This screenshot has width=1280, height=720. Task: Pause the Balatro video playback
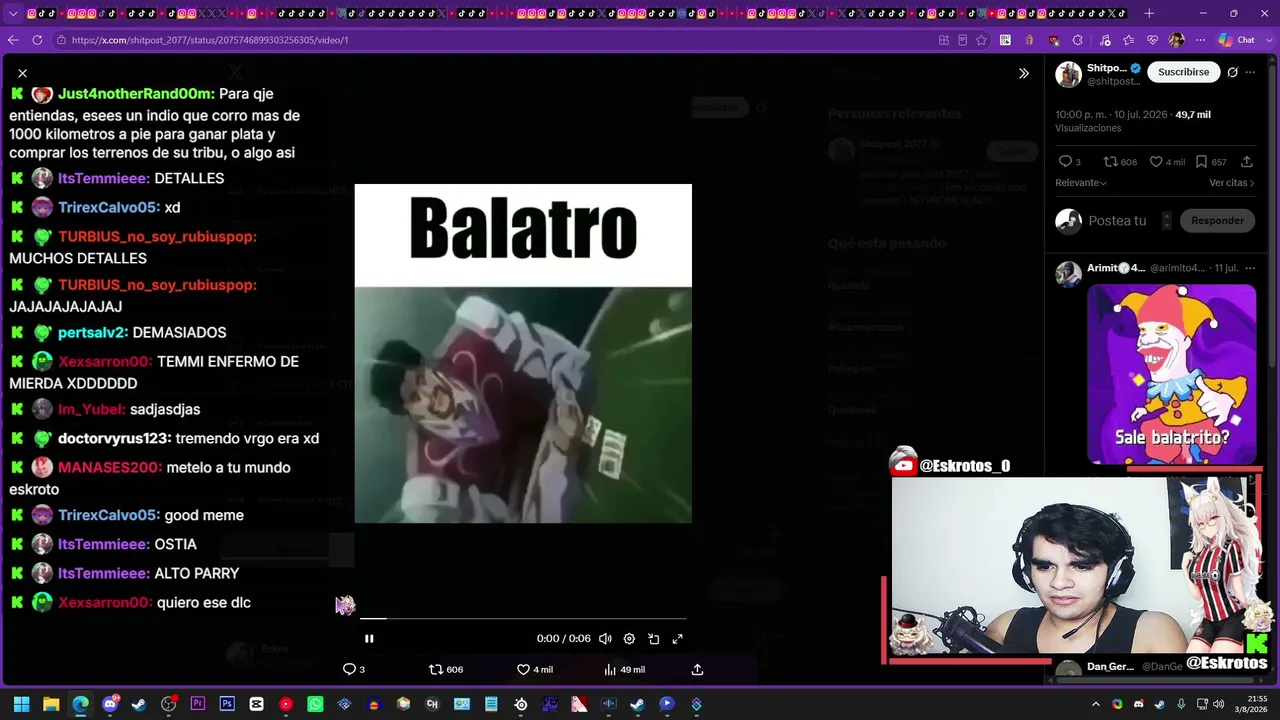tap(369, 639)
